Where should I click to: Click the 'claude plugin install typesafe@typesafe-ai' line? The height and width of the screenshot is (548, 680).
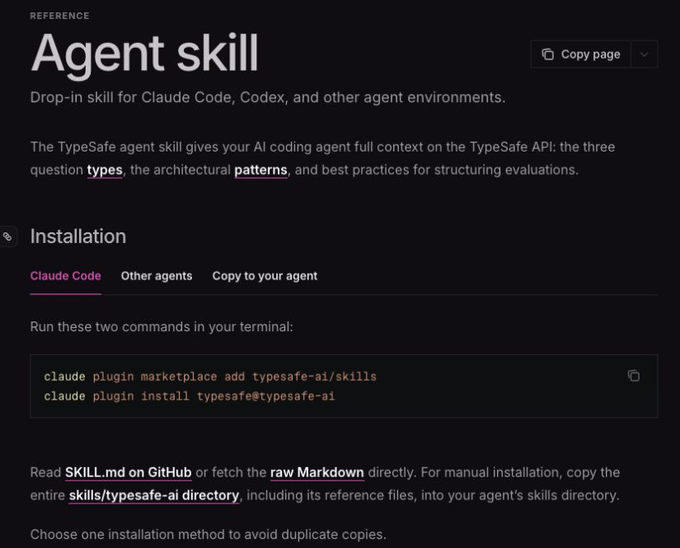[190, 396]
